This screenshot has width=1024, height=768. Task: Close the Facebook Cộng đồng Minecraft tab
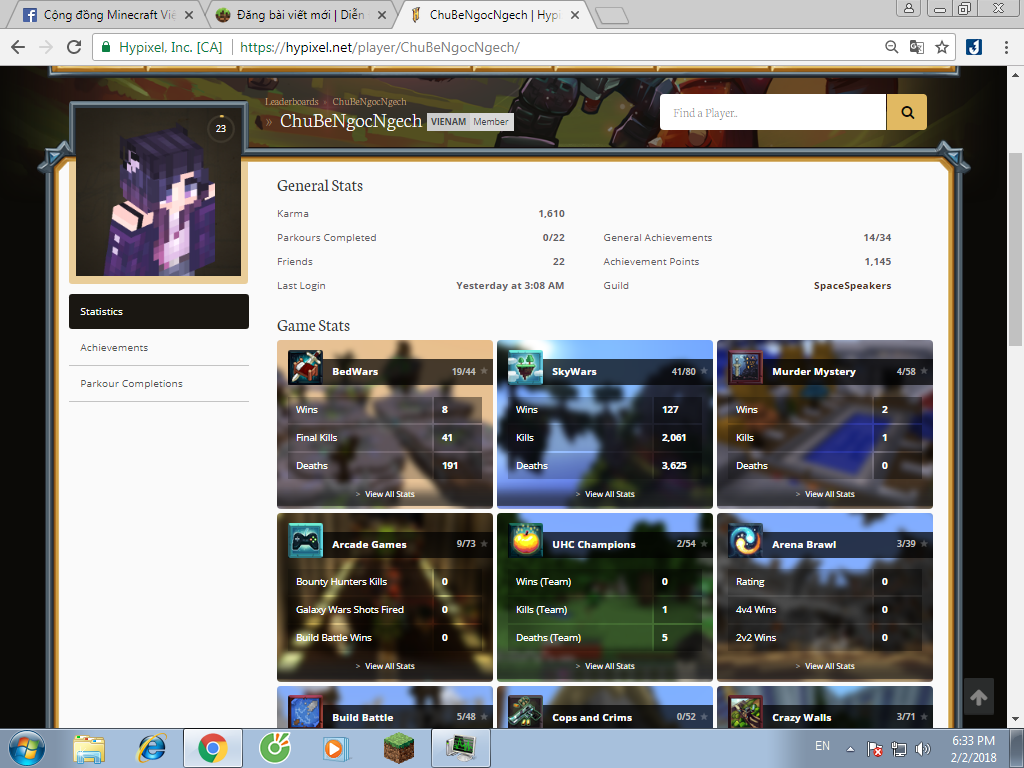(x=188, y=14)
